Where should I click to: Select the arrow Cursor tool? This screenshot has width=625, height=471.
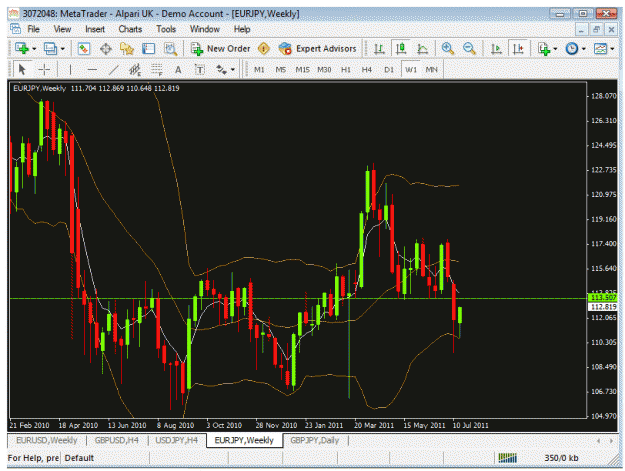point(22,70)
